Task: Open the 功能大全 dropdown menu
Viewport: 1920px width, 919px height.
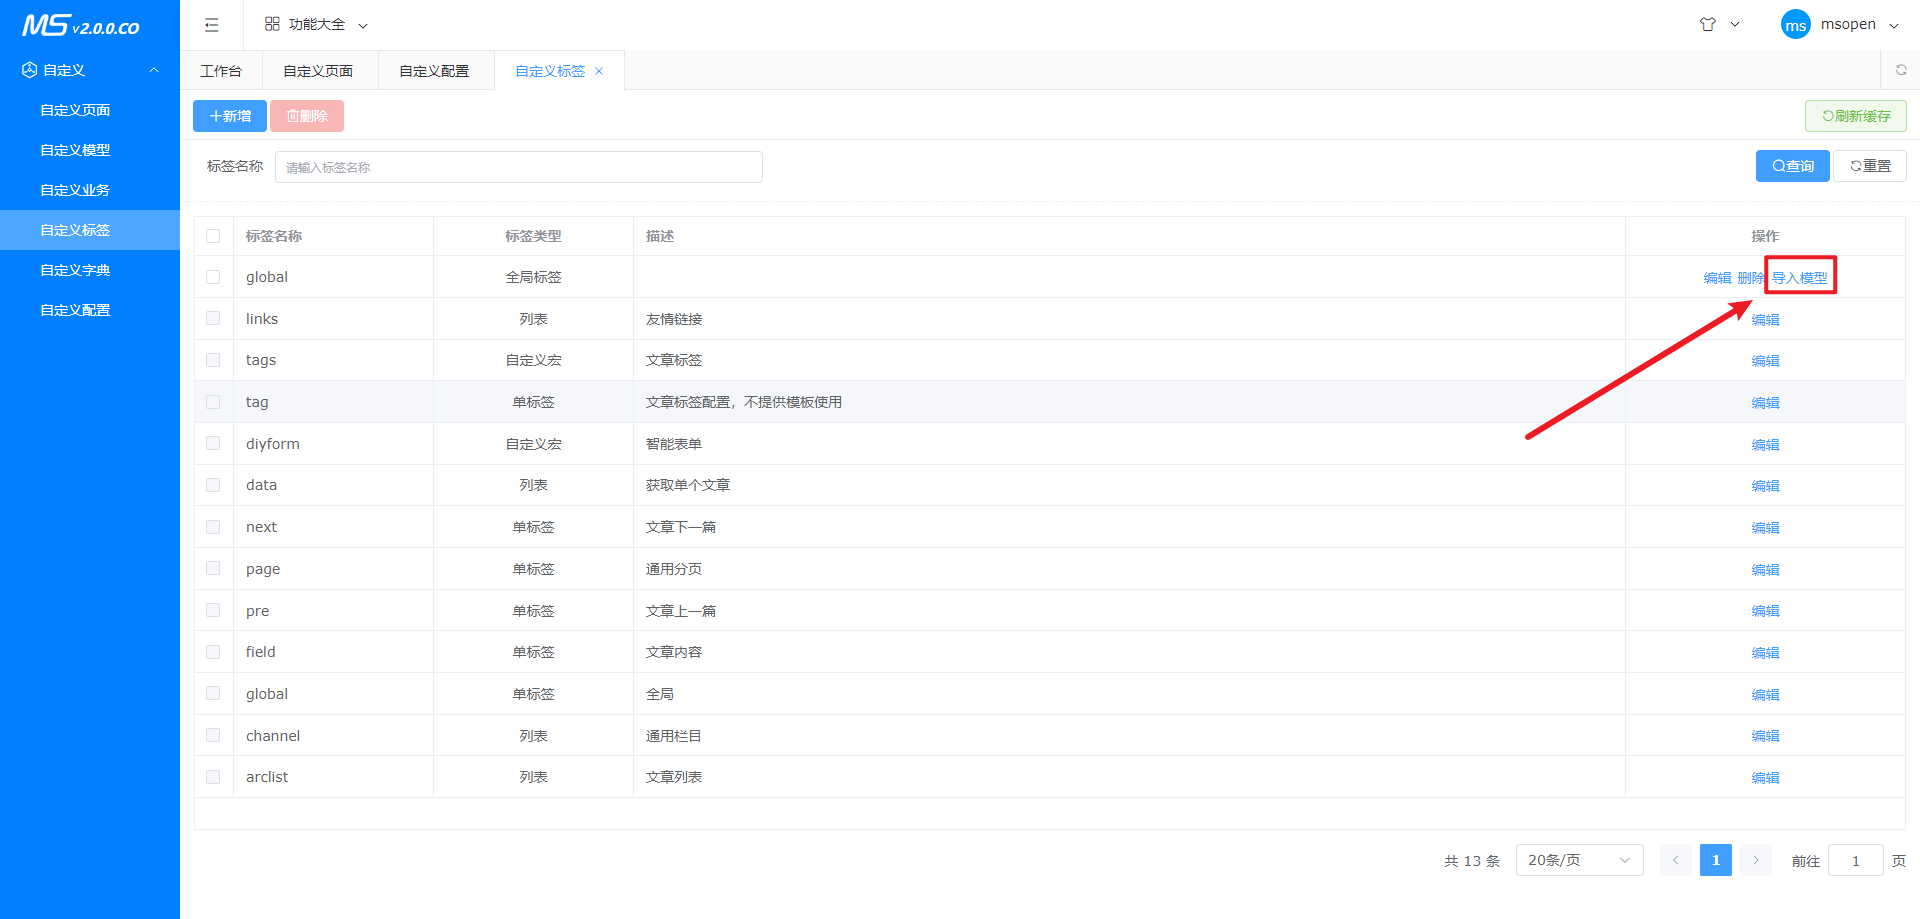Action: 315,25
